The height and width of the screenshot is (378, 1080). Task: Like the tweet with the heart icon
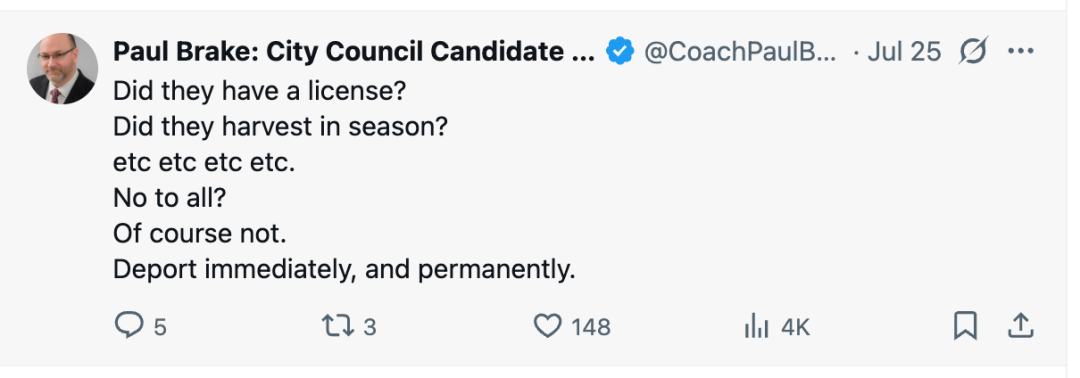tap(548, 326)
